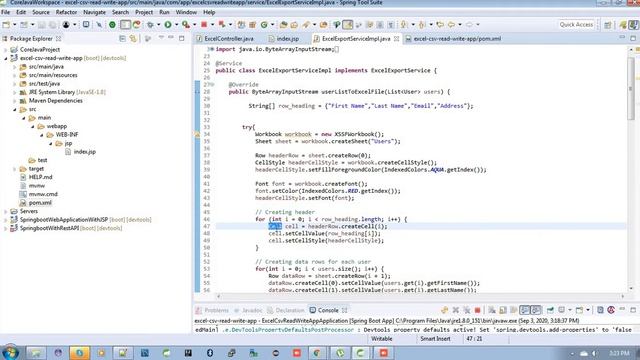Collapse the excel-csv-read-write-app project node
This screenshot has width=640, height=360.
point(6,58)
